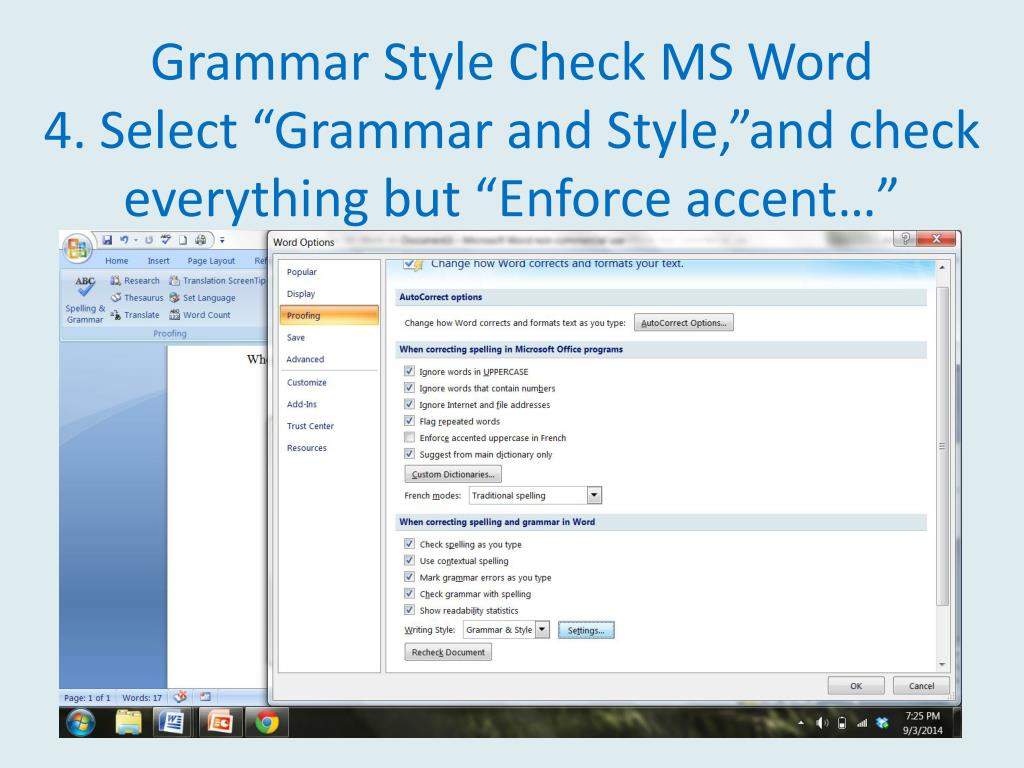Select the Proofing category
Image resolution: width=1024 pixels, height=768 pixels.
coord(329,315)
